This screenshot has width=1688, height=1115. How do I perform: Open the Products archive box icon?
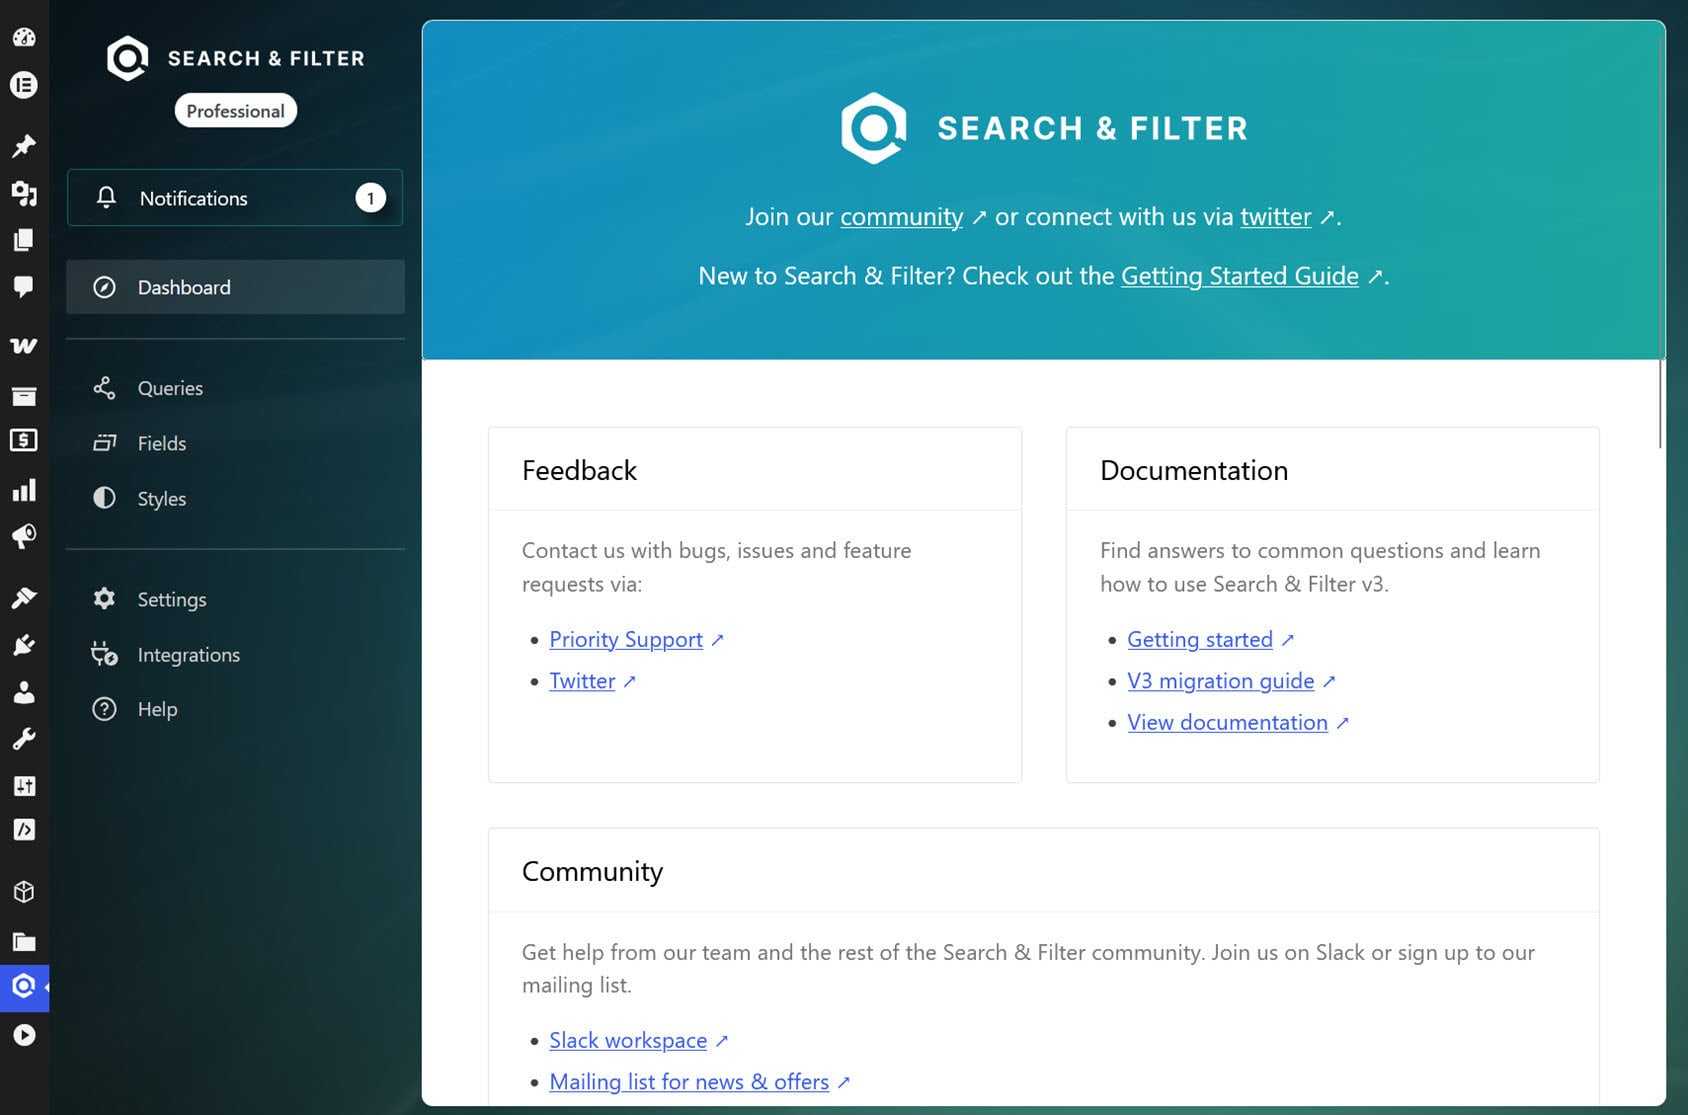(24, 396)
